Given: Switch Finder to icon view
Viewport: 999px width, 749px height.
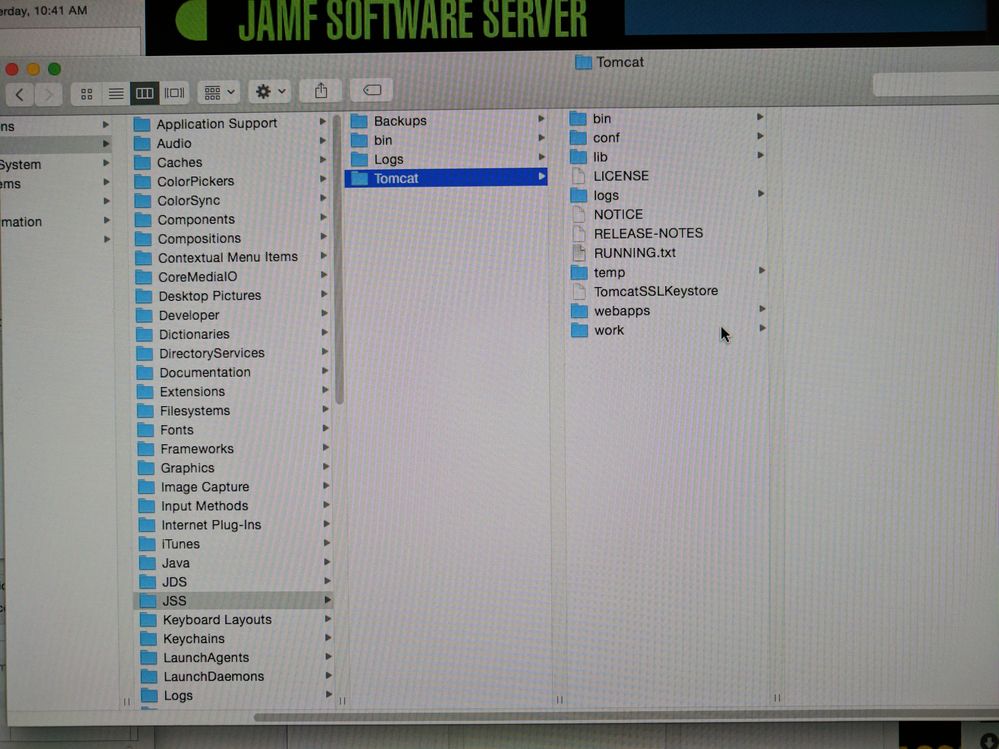Looking at the screenshot, I should (87, 94).
